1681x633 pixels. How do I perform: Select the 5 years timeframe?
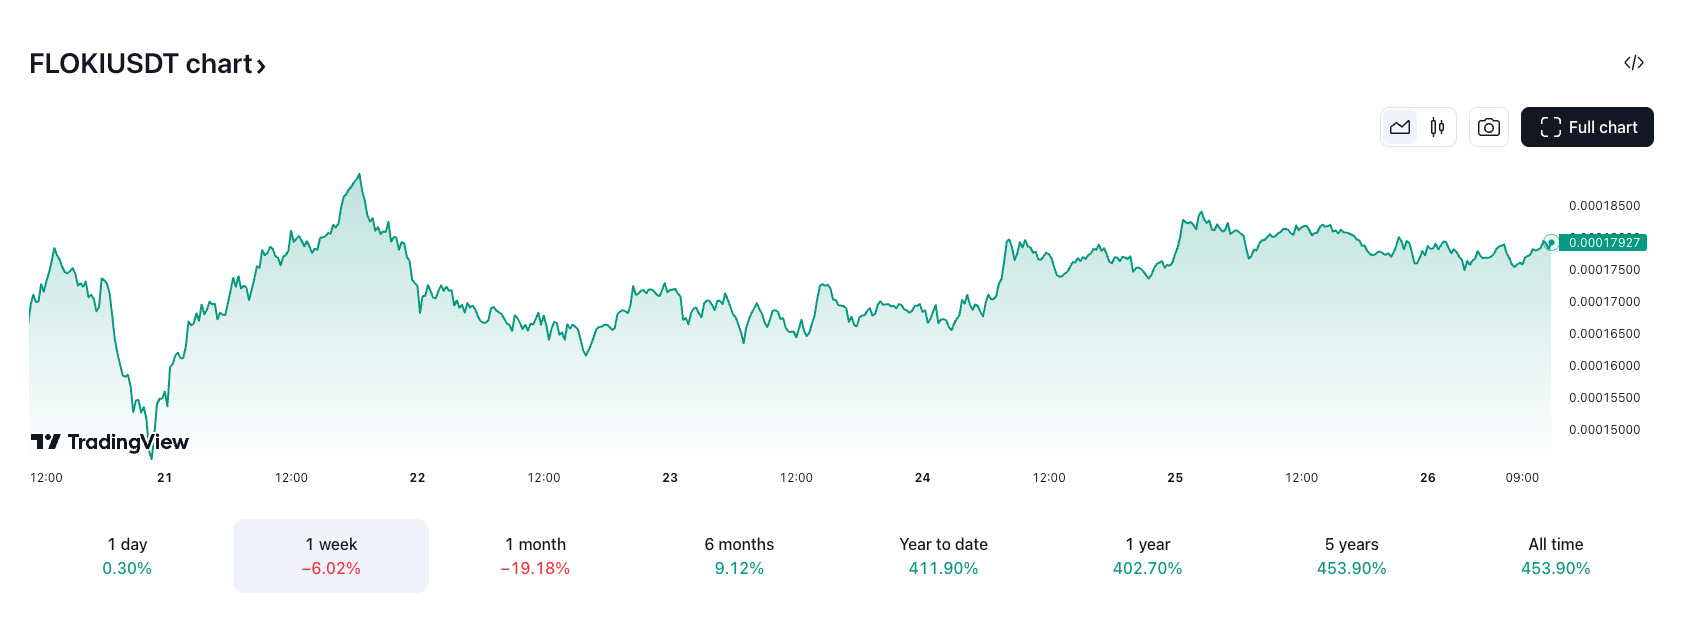(1351, 555)
